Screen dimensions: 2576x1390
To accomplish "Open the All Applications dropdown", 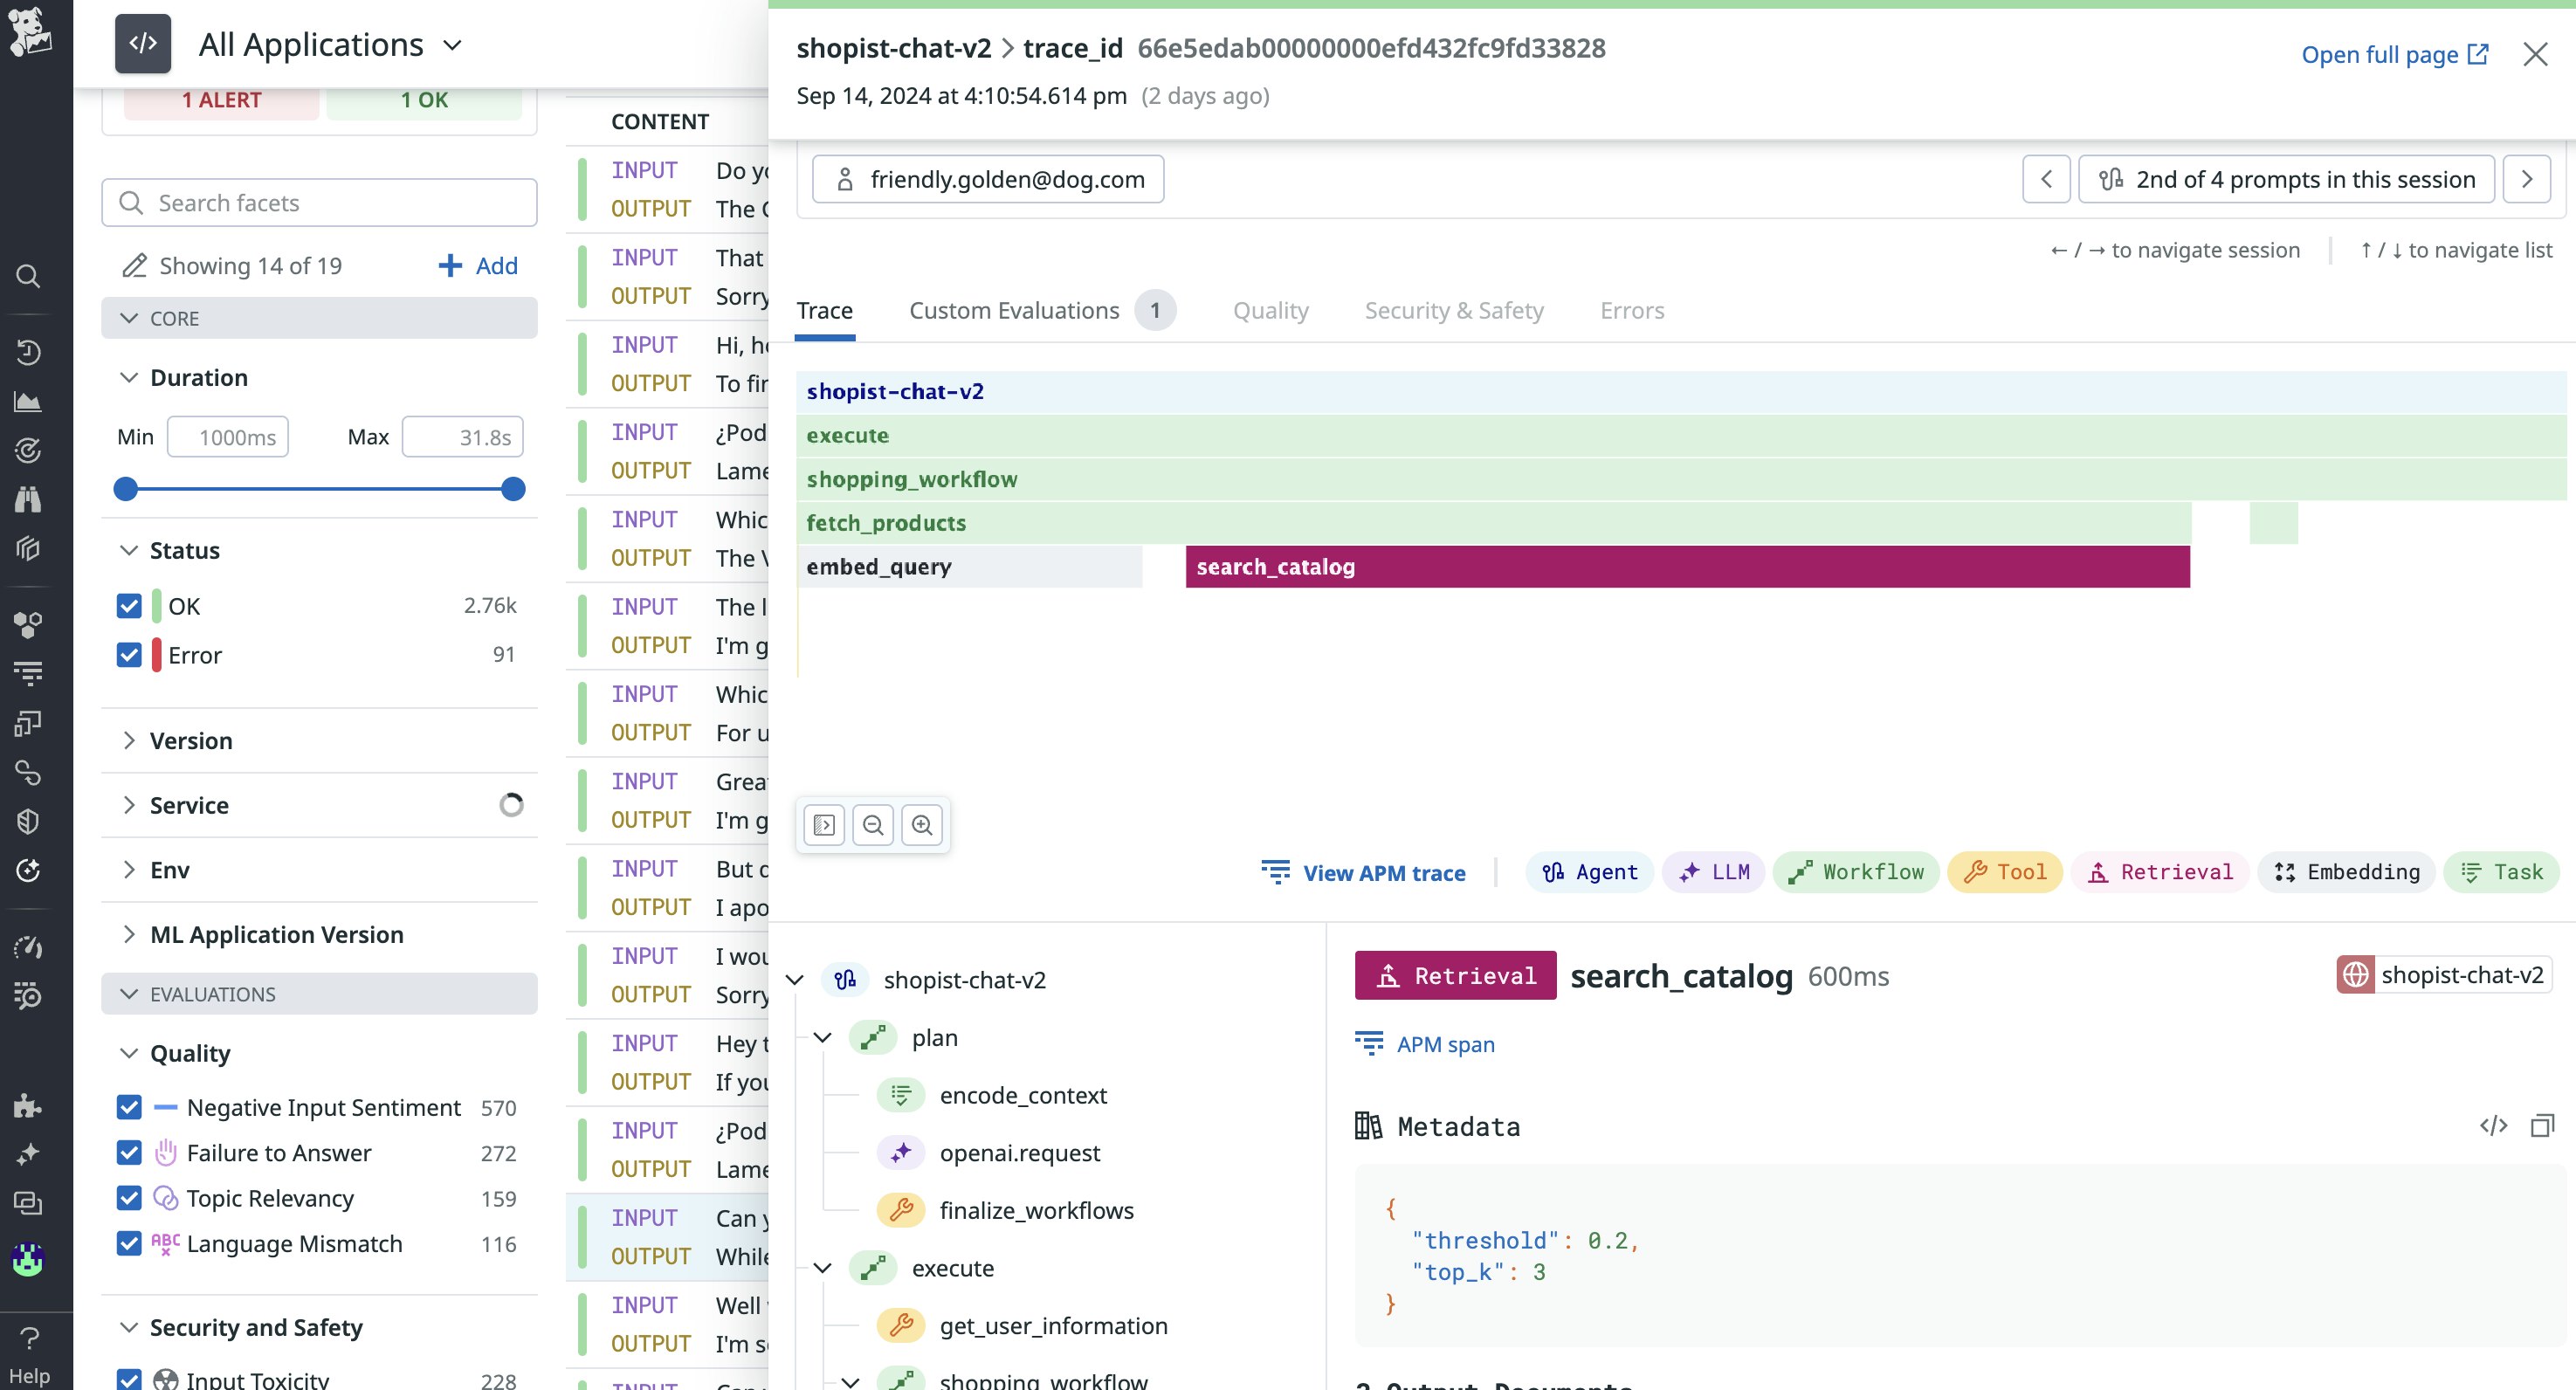I will point(330,45).
